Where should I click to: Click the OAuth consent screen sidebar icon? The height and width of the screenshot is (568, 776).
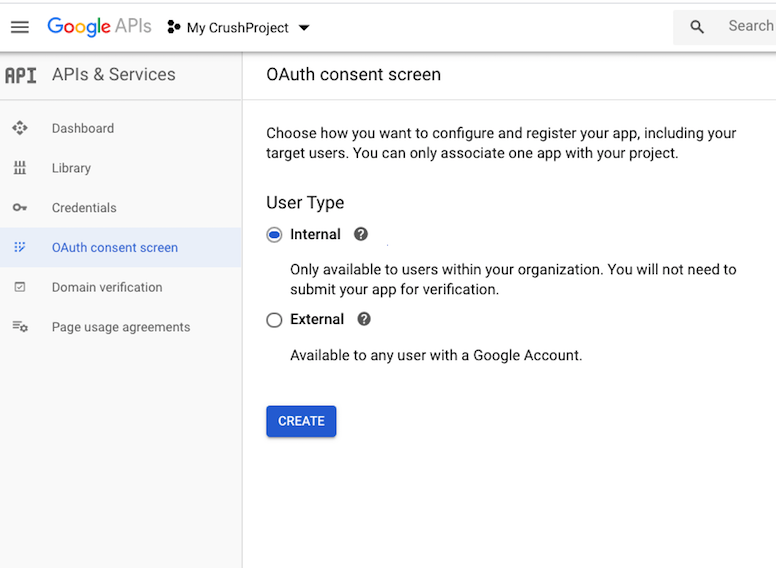(20, 247)
